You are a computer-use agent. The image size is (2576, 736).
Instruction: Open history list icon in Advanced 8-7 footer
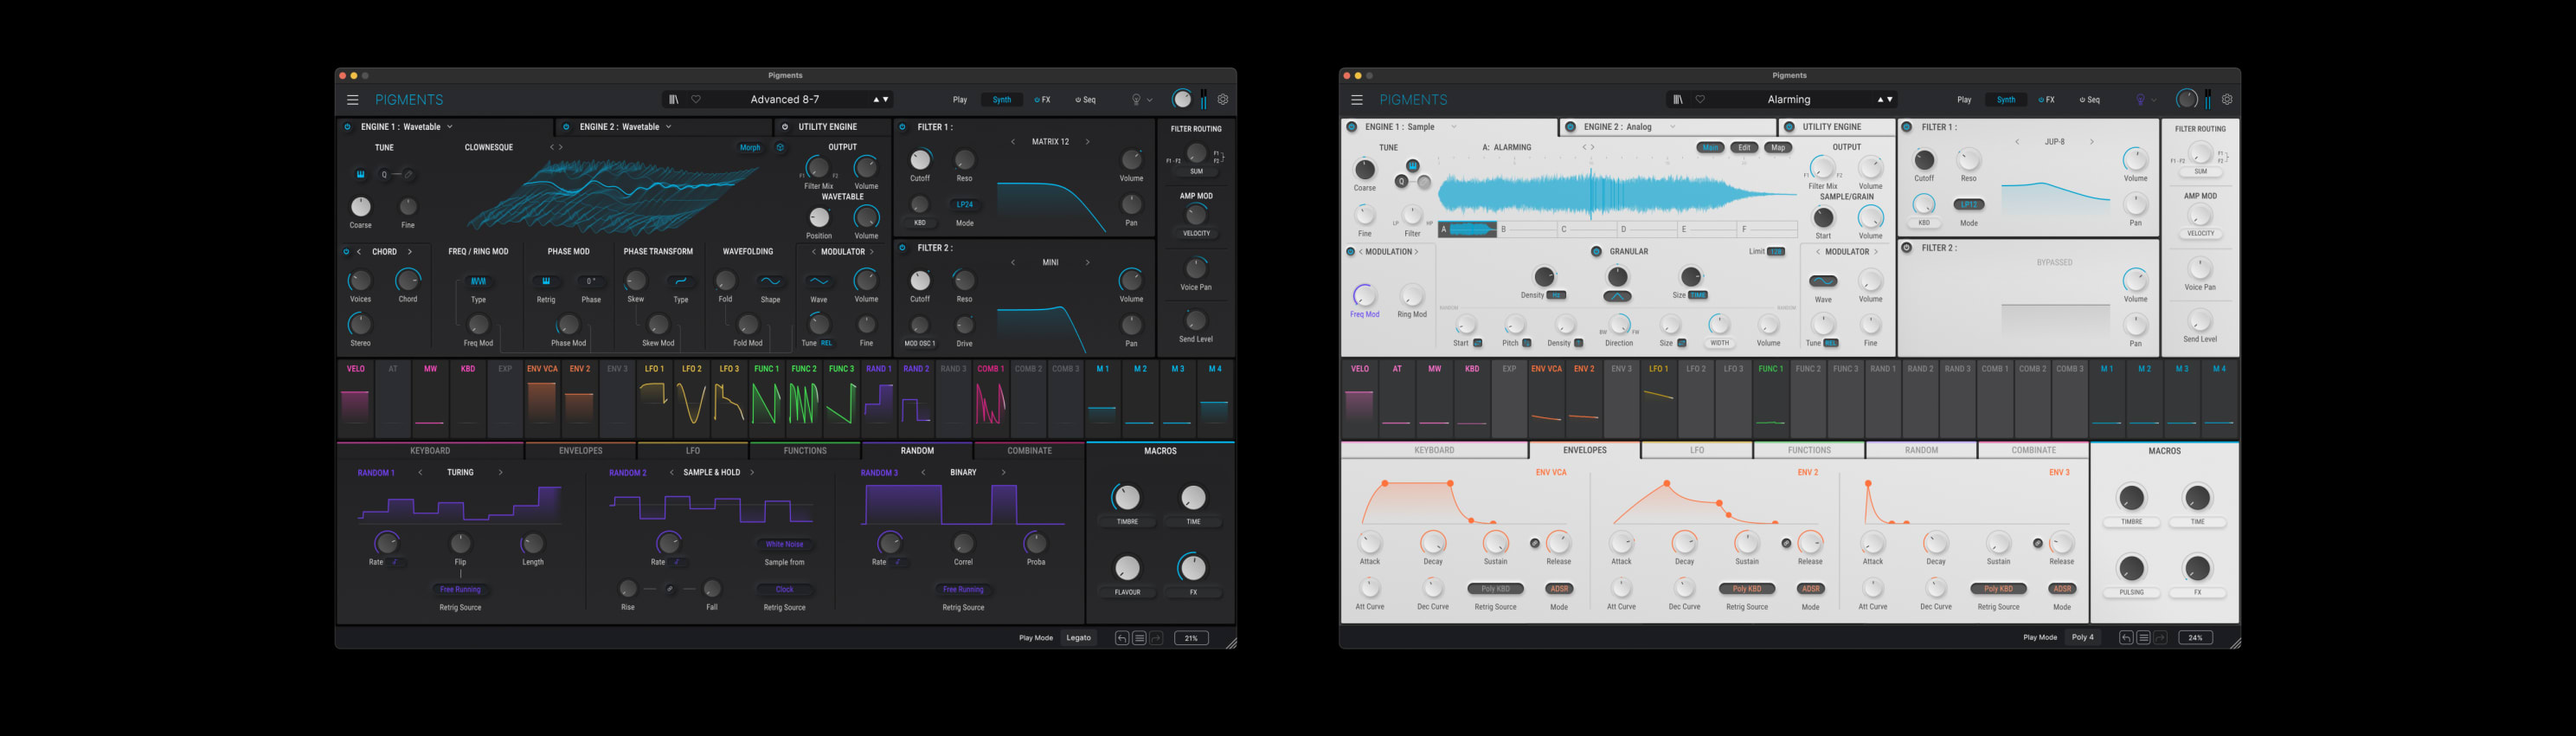coord(1139,638)
